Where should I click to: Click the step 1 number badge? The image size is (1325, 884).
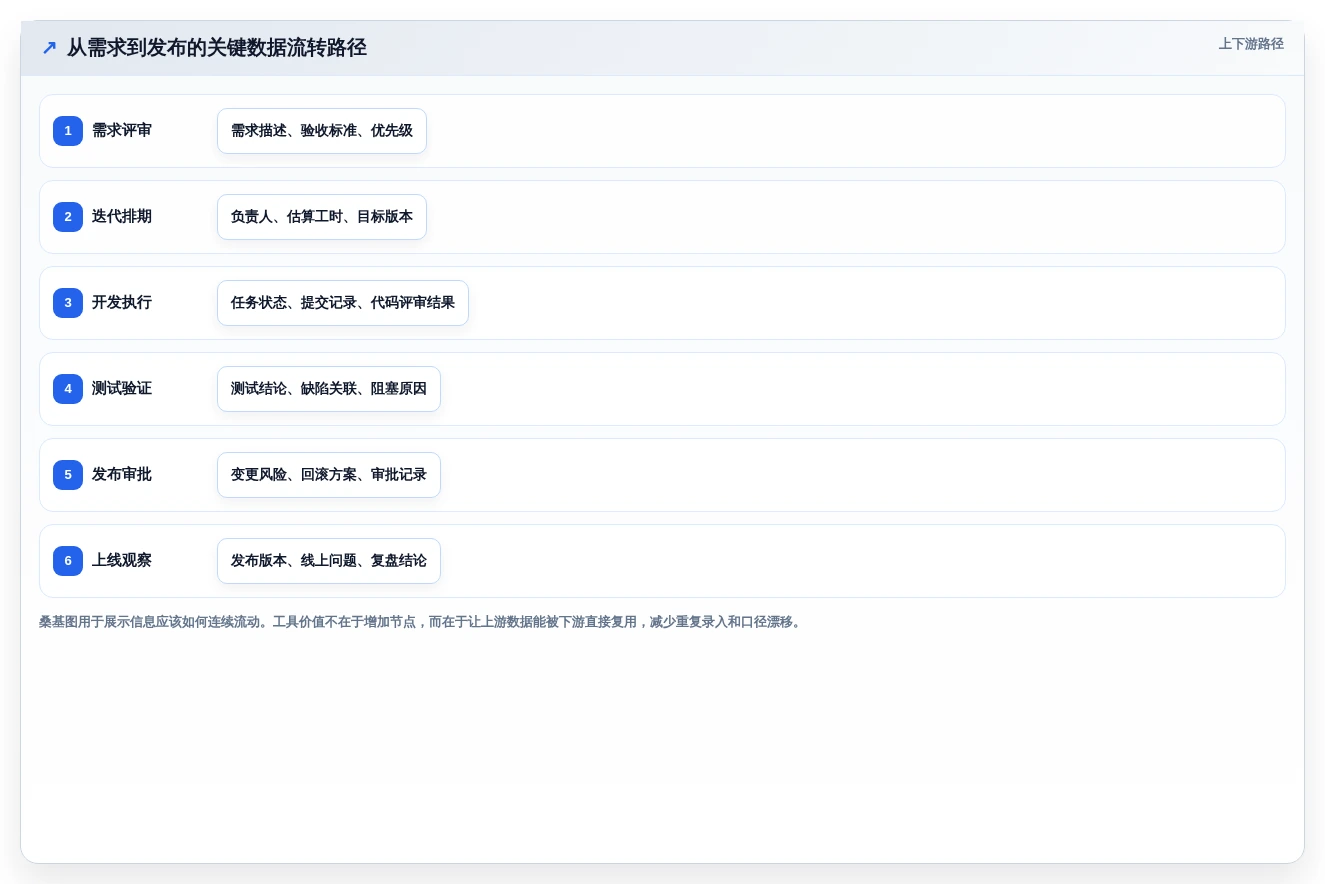[x=68, y=131]
